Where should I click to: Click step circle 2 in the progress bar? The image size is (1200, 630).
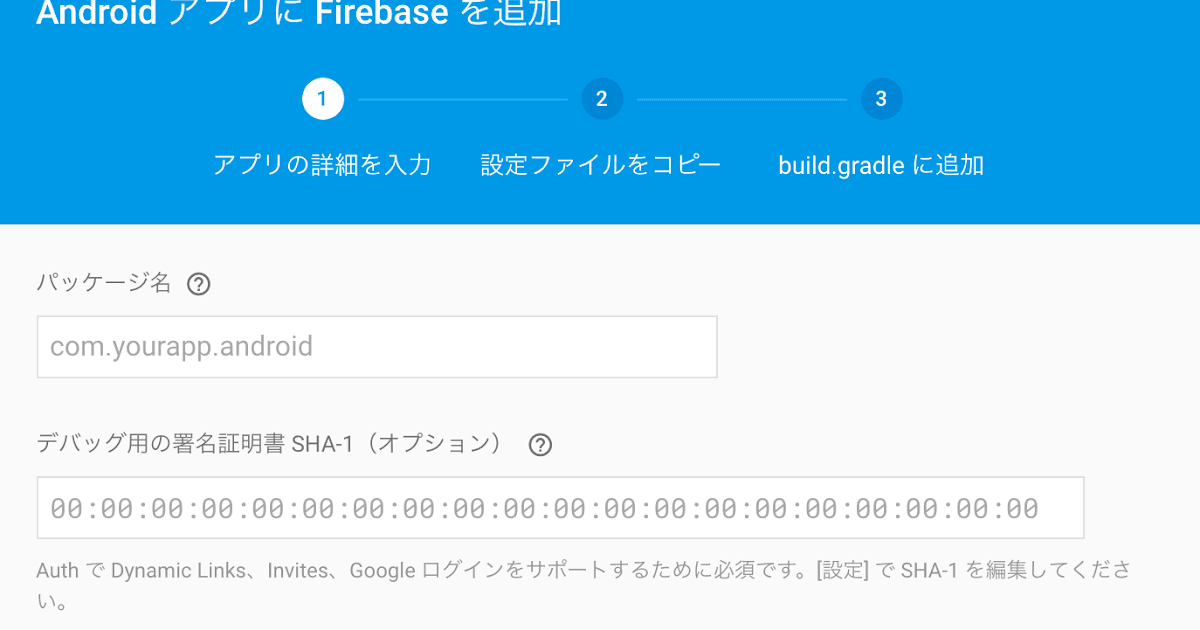601,98
